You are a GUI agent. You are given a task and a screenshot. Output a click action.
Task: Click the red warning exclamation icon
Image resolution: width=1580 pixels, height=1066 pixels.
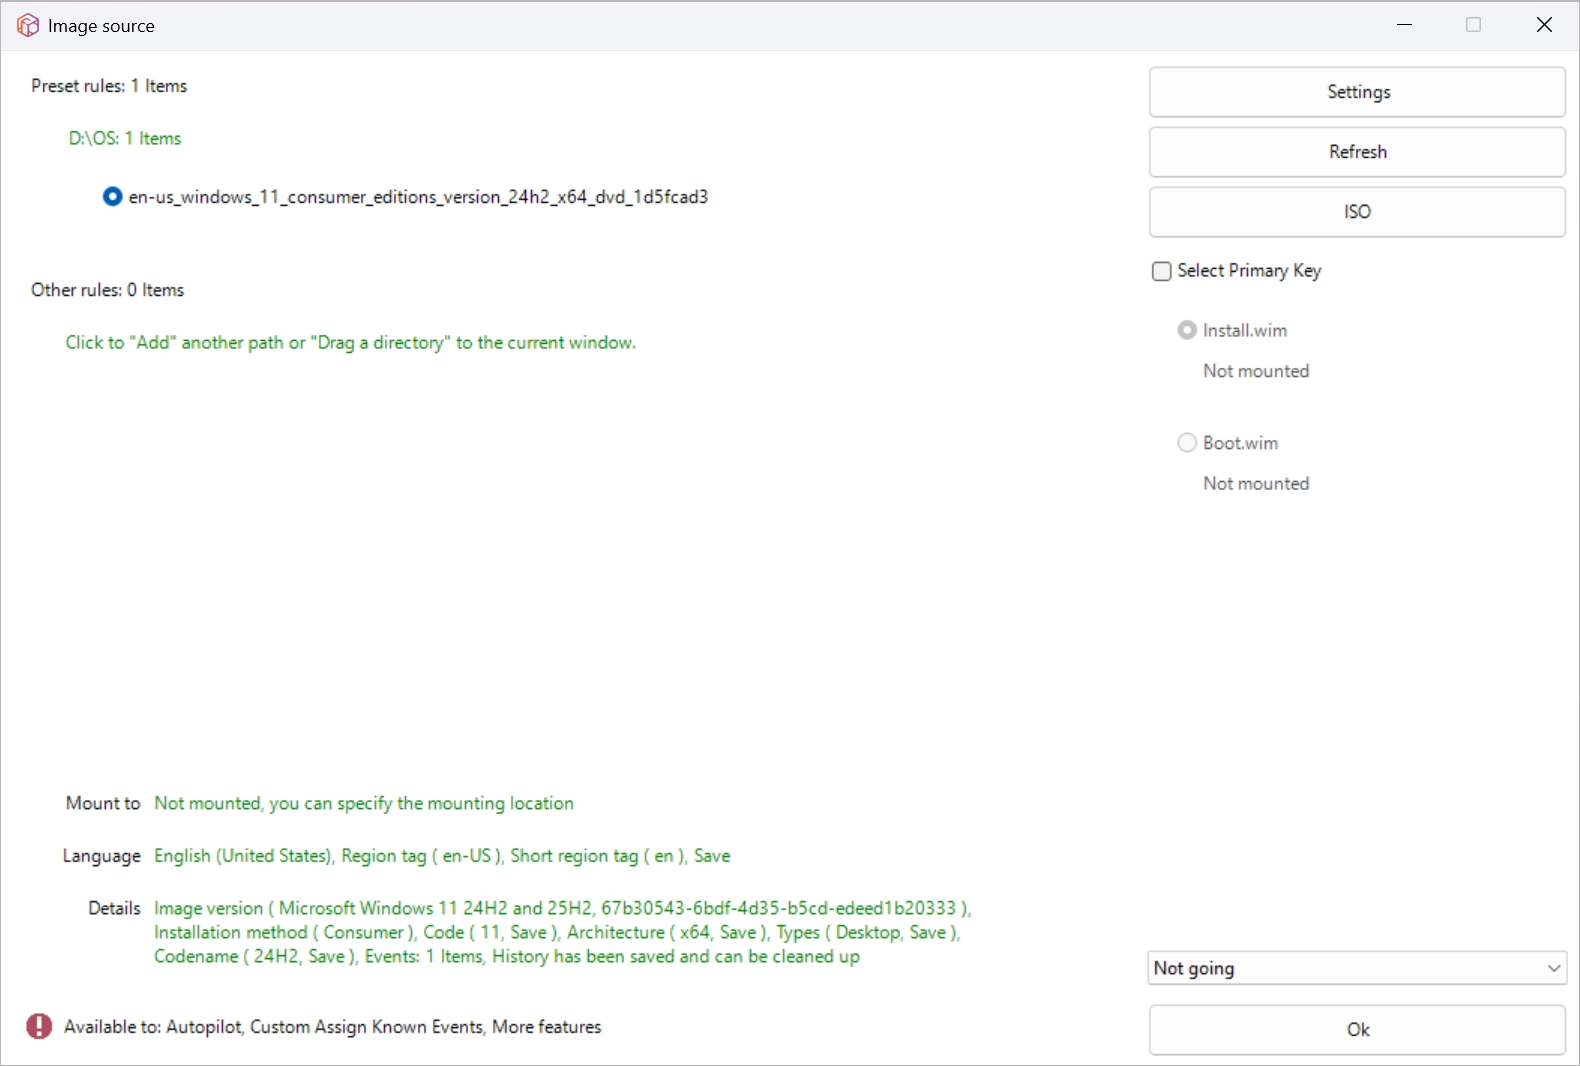pos(39,1026)
